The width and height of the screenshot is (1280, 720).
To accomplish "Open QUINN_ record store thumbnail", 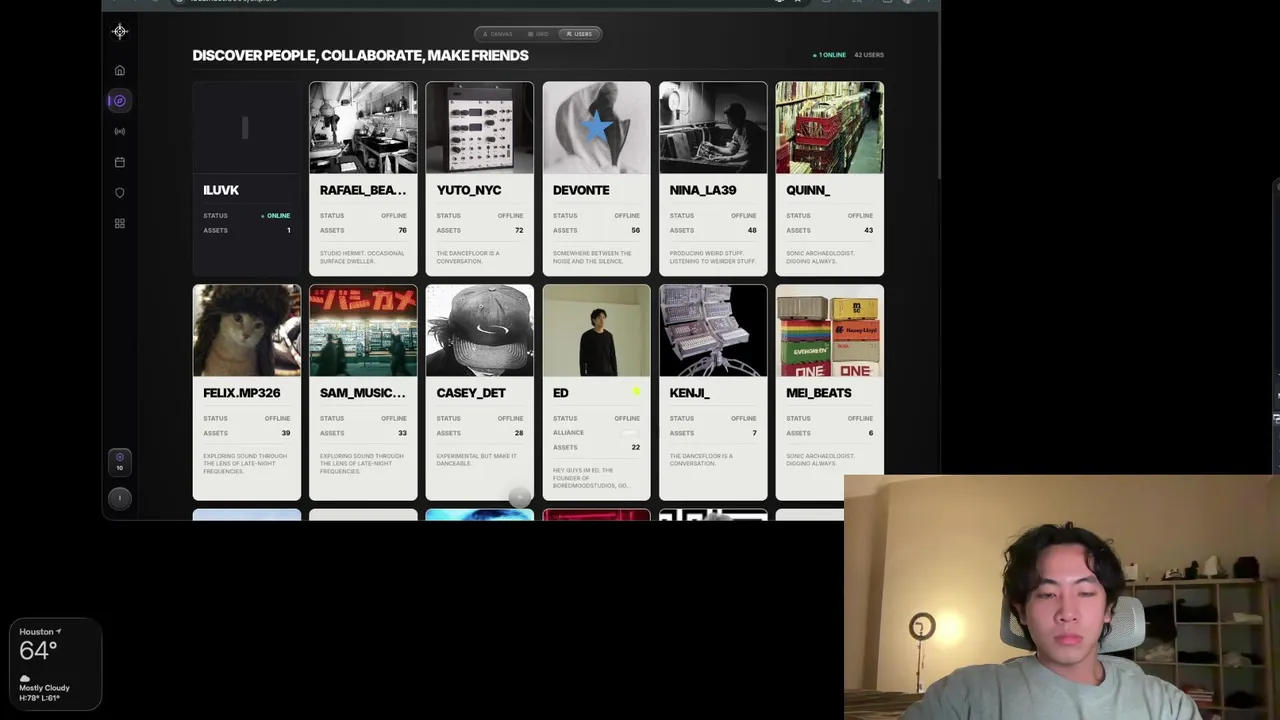I will pos(829,127).
